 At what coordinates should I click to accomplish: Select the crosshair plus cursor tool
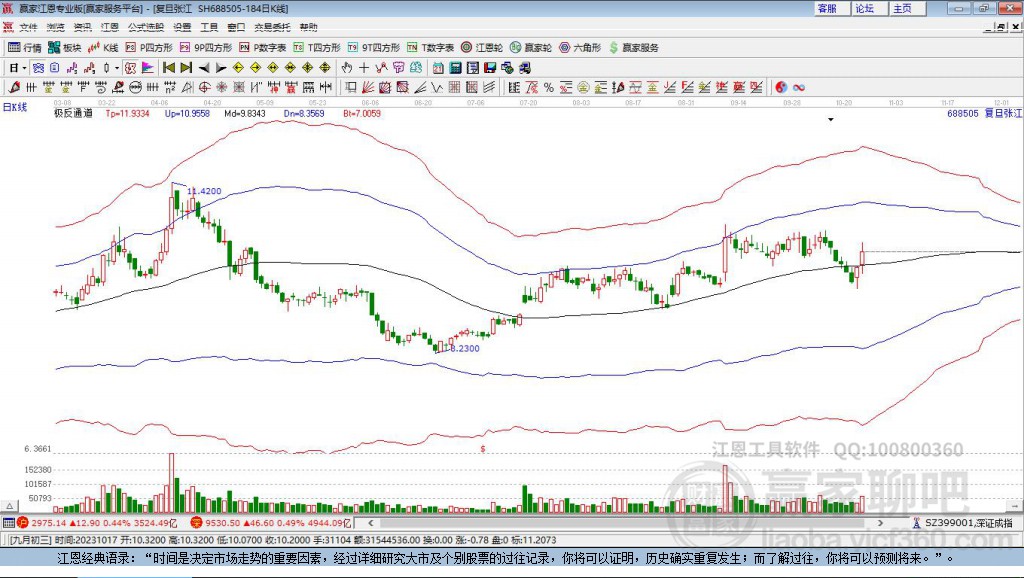click(x=364, y=68)
